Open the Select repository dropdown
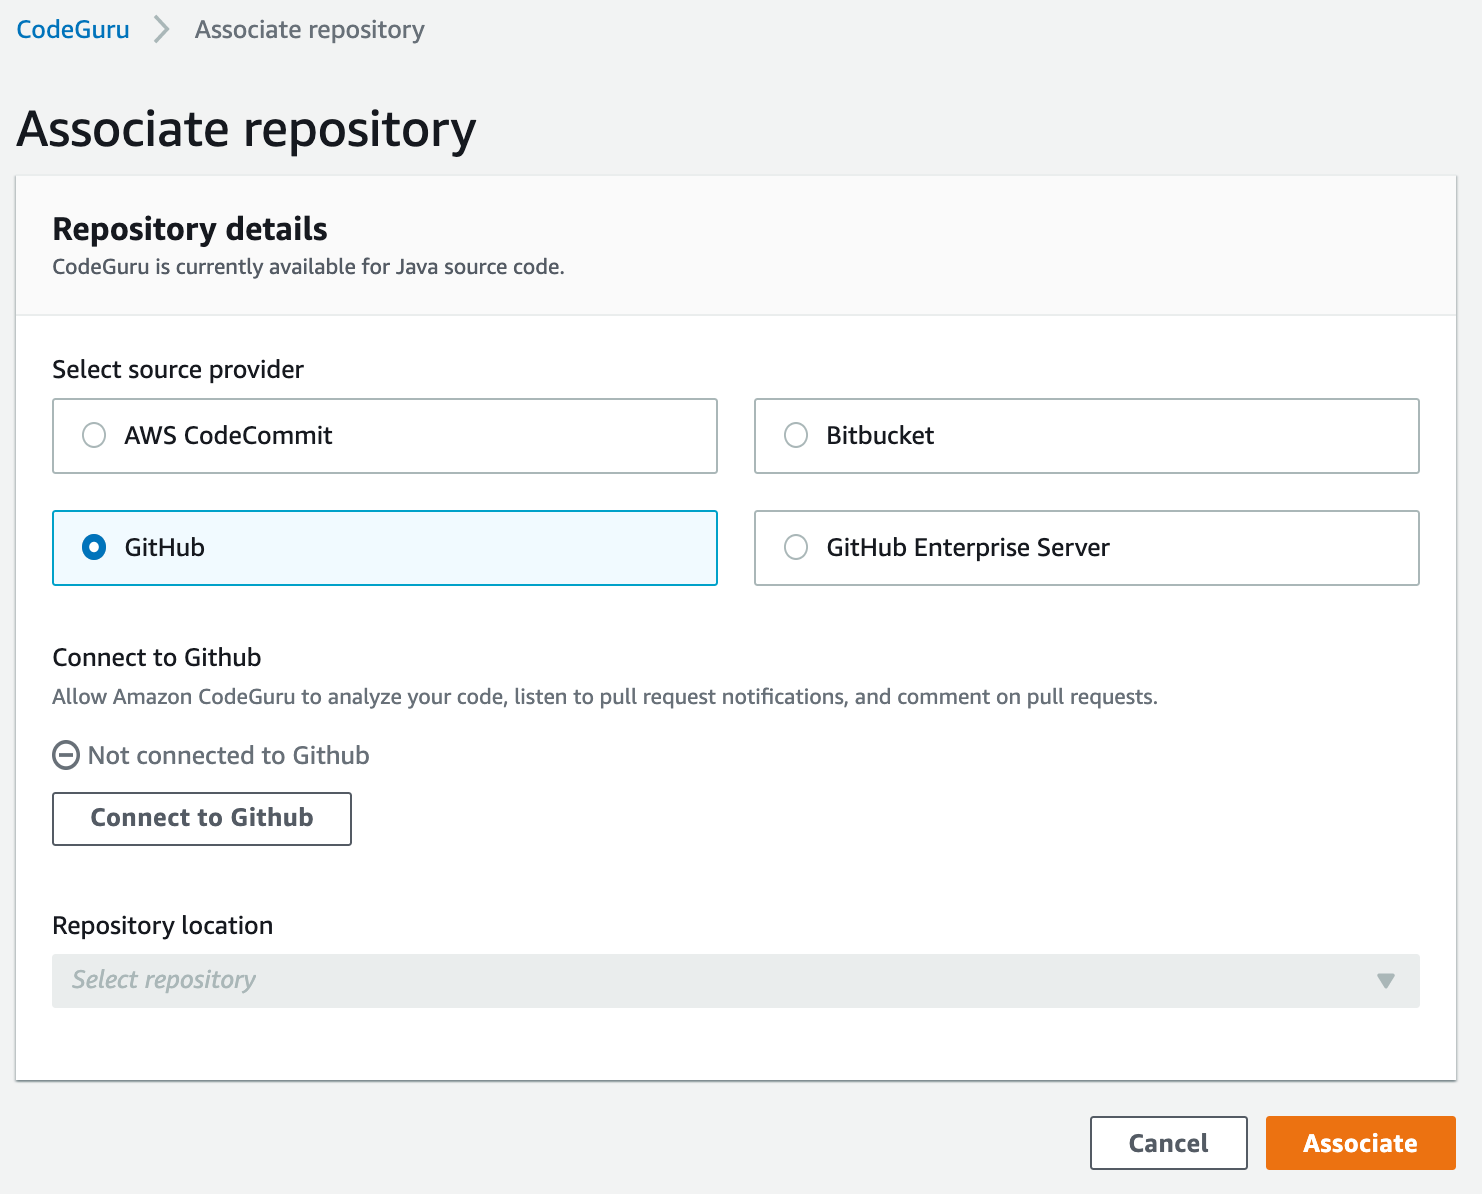 (x=736, y=981)
